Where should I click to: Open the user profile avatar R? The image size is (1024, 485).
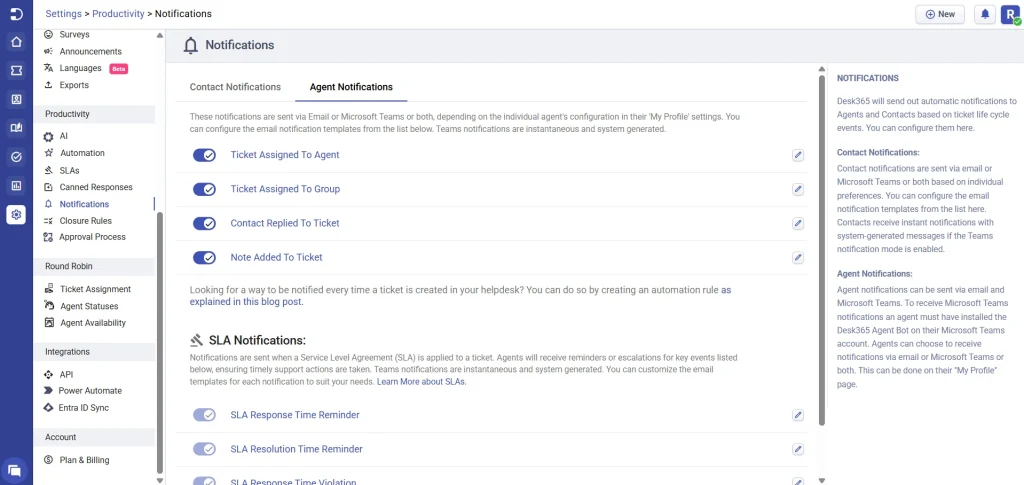[x=1010, y=14]
